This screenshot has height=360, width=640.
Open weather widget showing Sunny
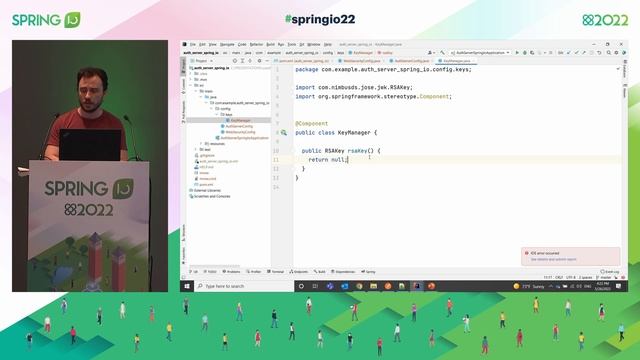coord(529,286)
